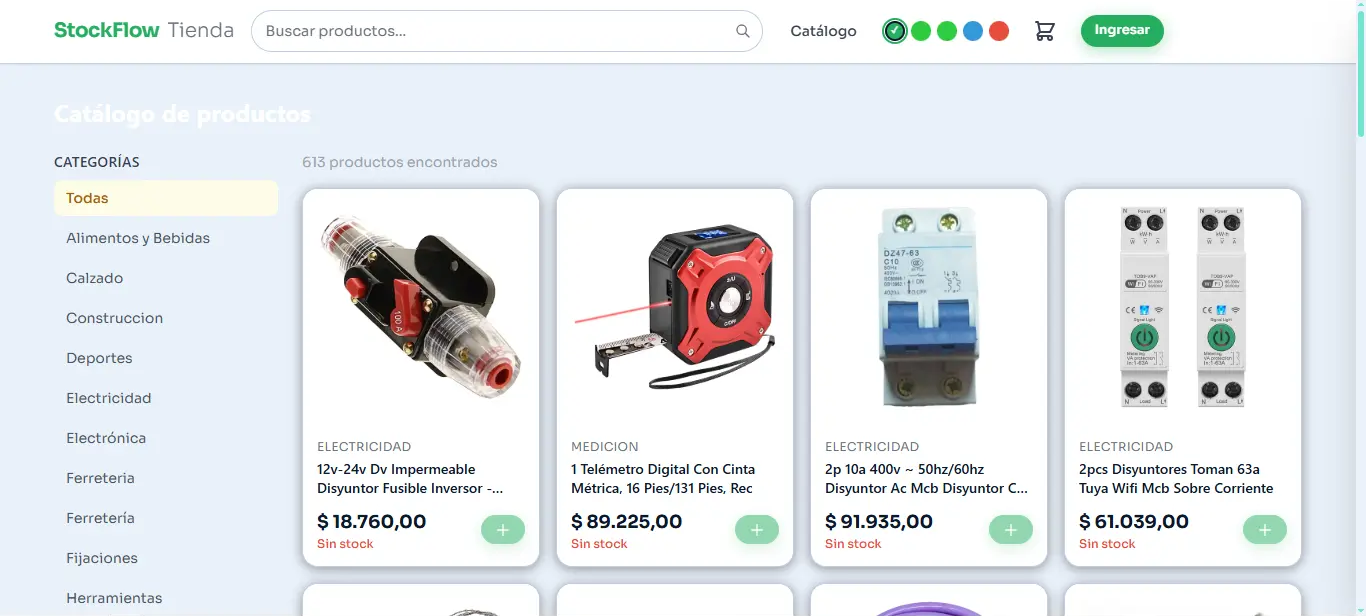Add the 2p 10a 400v Disyuntor to cart

[1011, 530]
